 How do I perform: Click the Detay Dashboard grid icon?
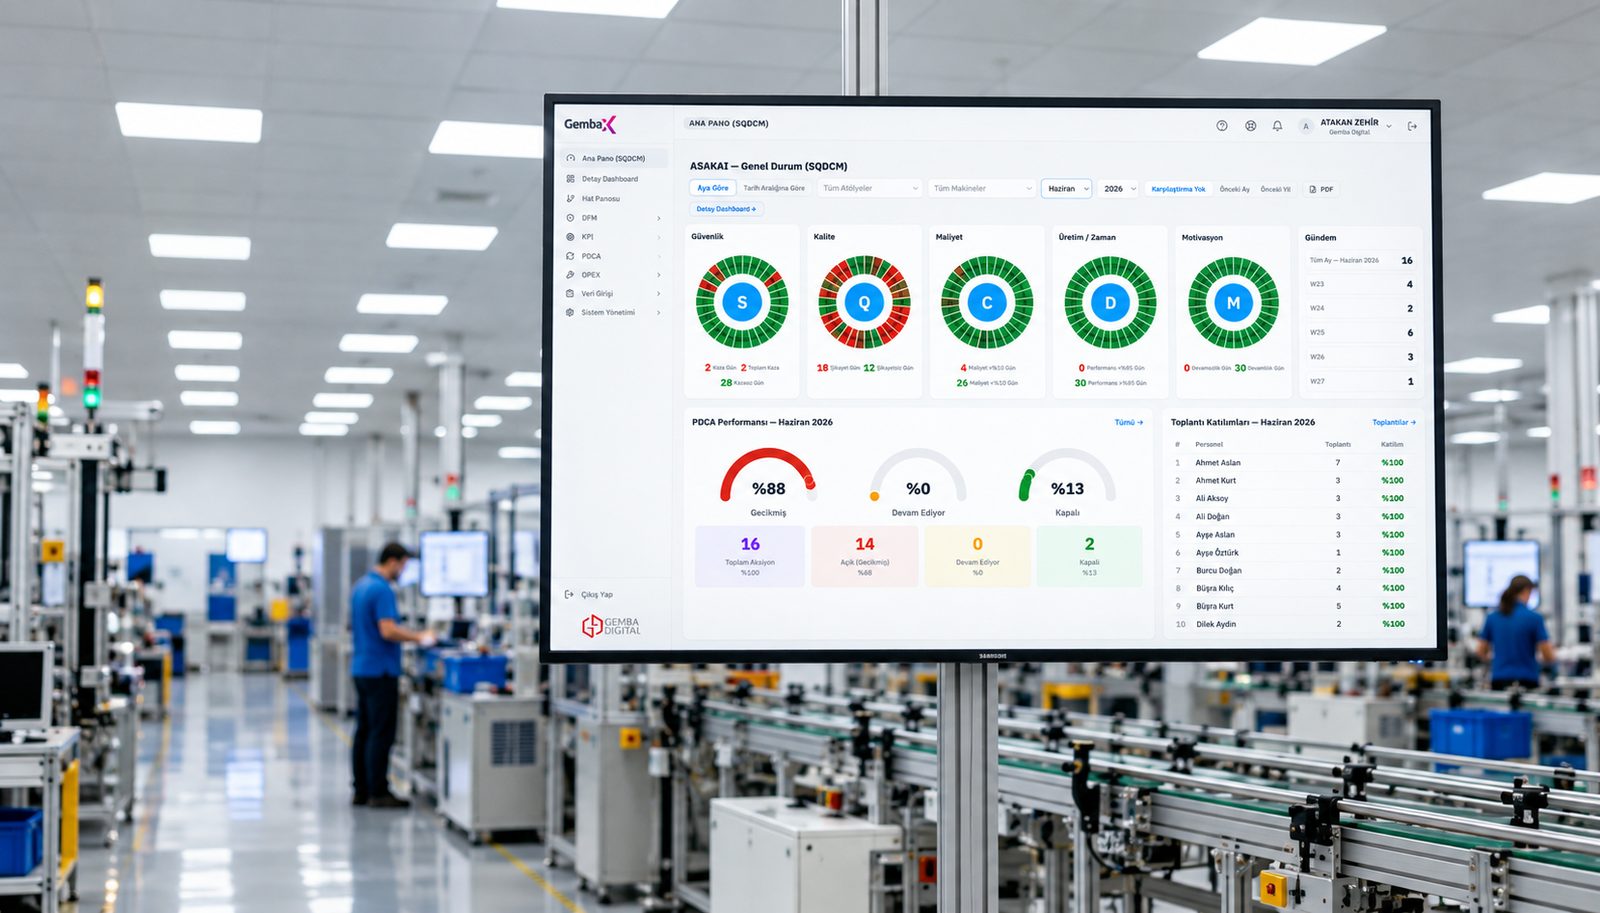click(x=571, y=179)
